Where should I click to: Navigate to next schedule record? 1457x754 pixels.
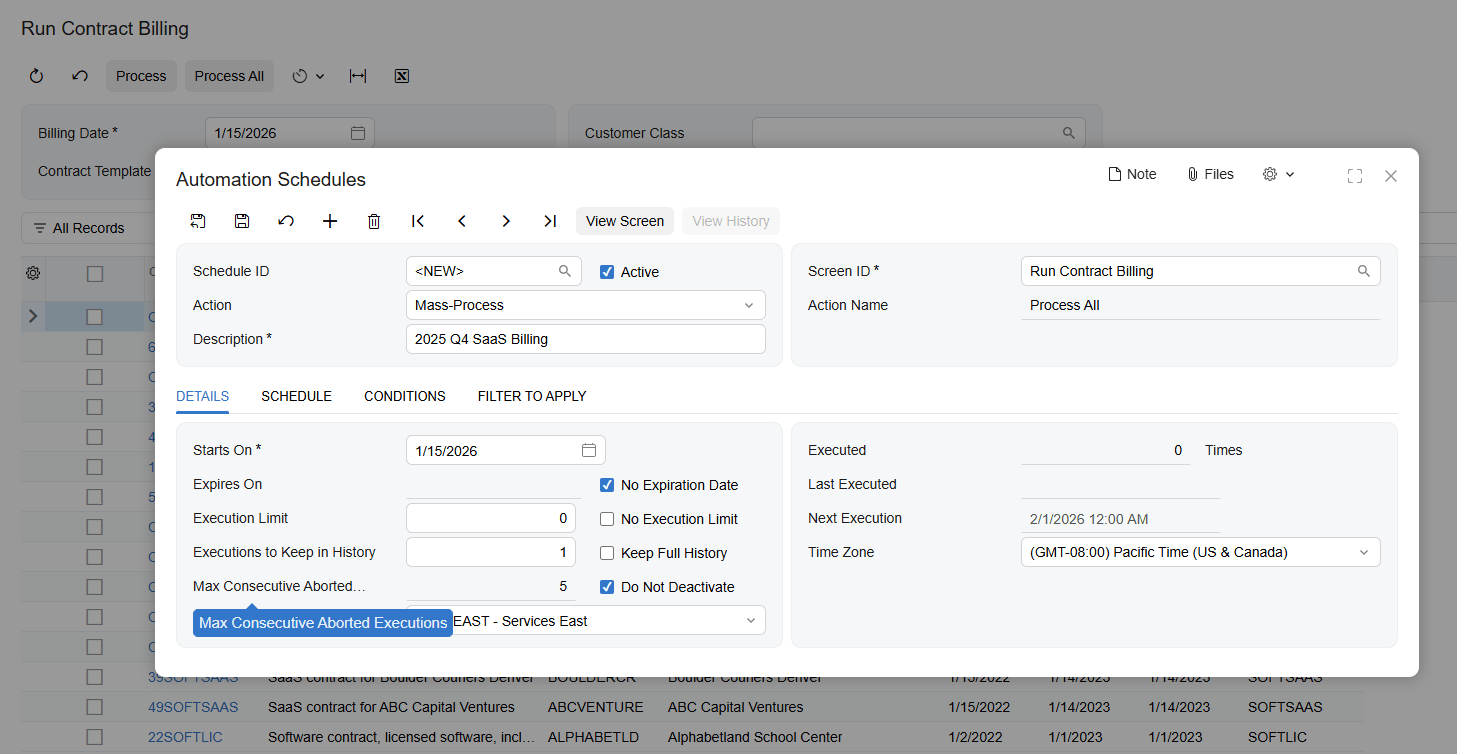506,221
